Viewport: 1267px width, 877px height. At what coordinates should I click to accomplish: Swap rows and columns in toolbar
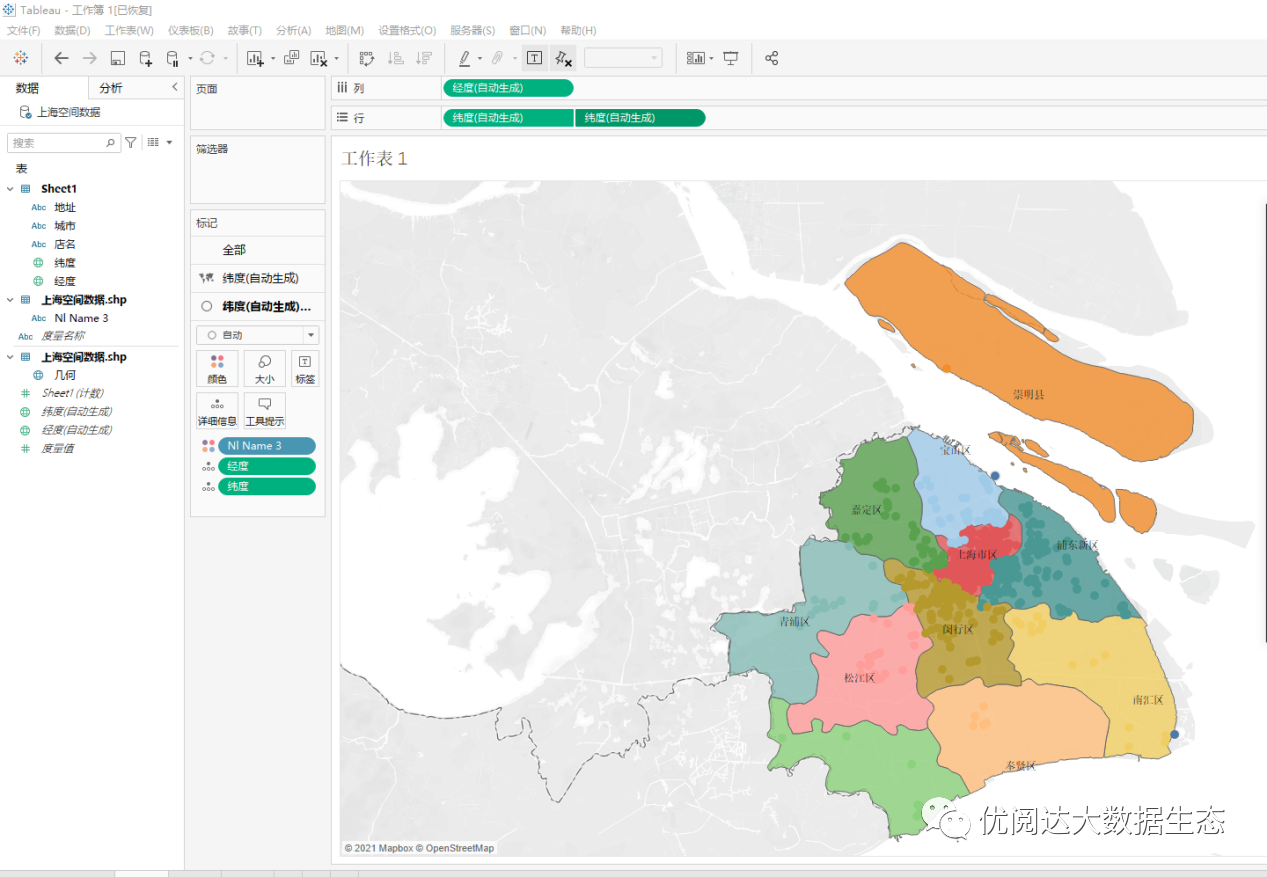[366, 58]
